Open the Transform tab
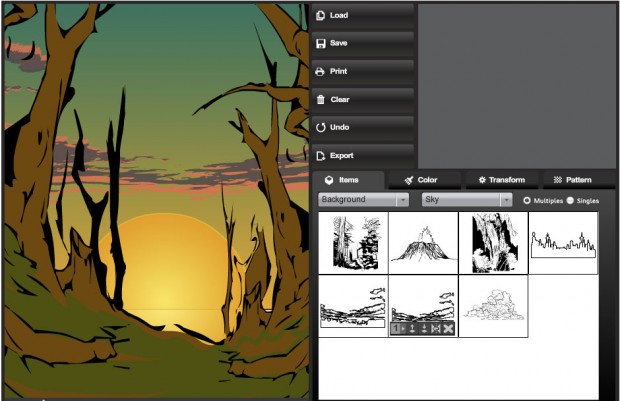The image size is (620, 401). (x=502, y=180)
